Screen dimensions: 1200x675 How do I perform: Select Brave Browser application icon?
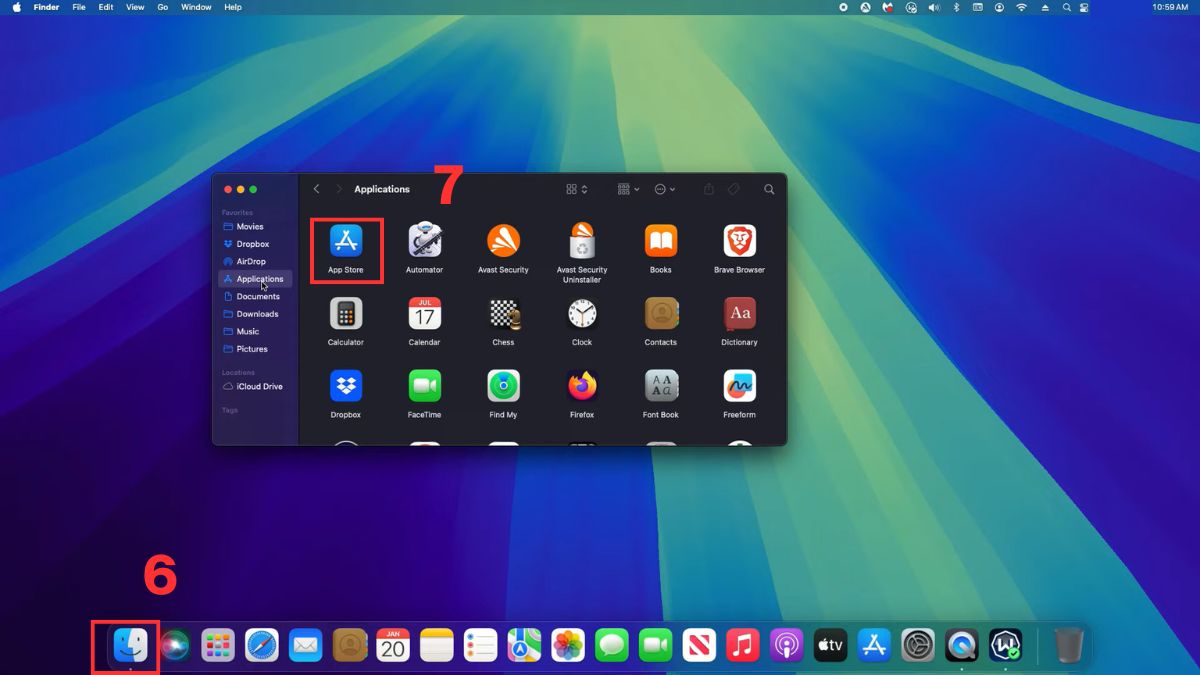(x=739, y=241)
